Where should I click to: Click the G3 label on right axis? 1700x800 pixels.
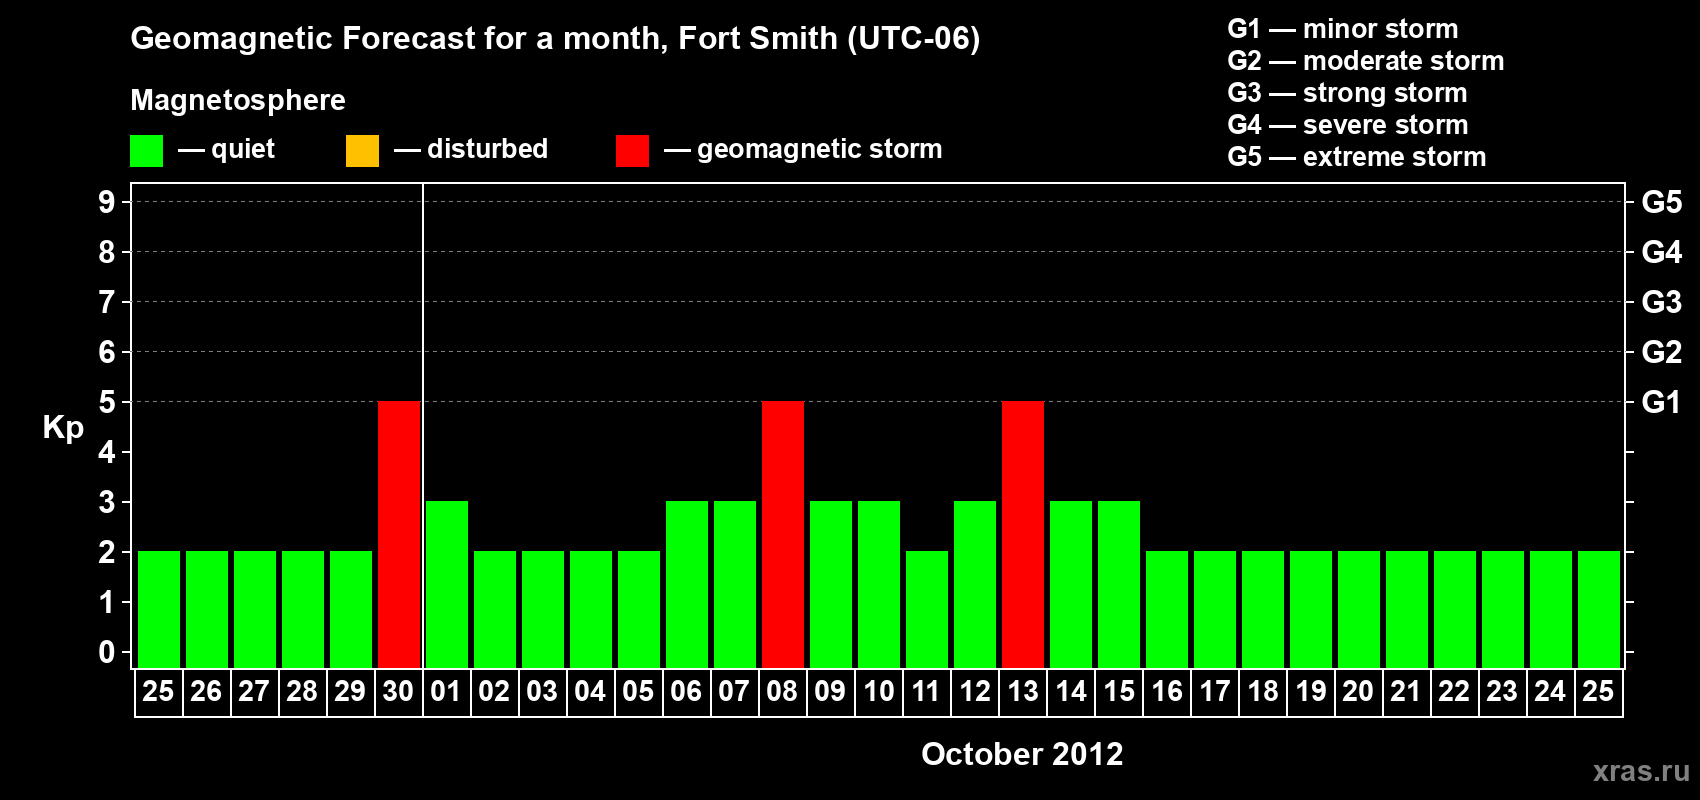point(1661,302)
